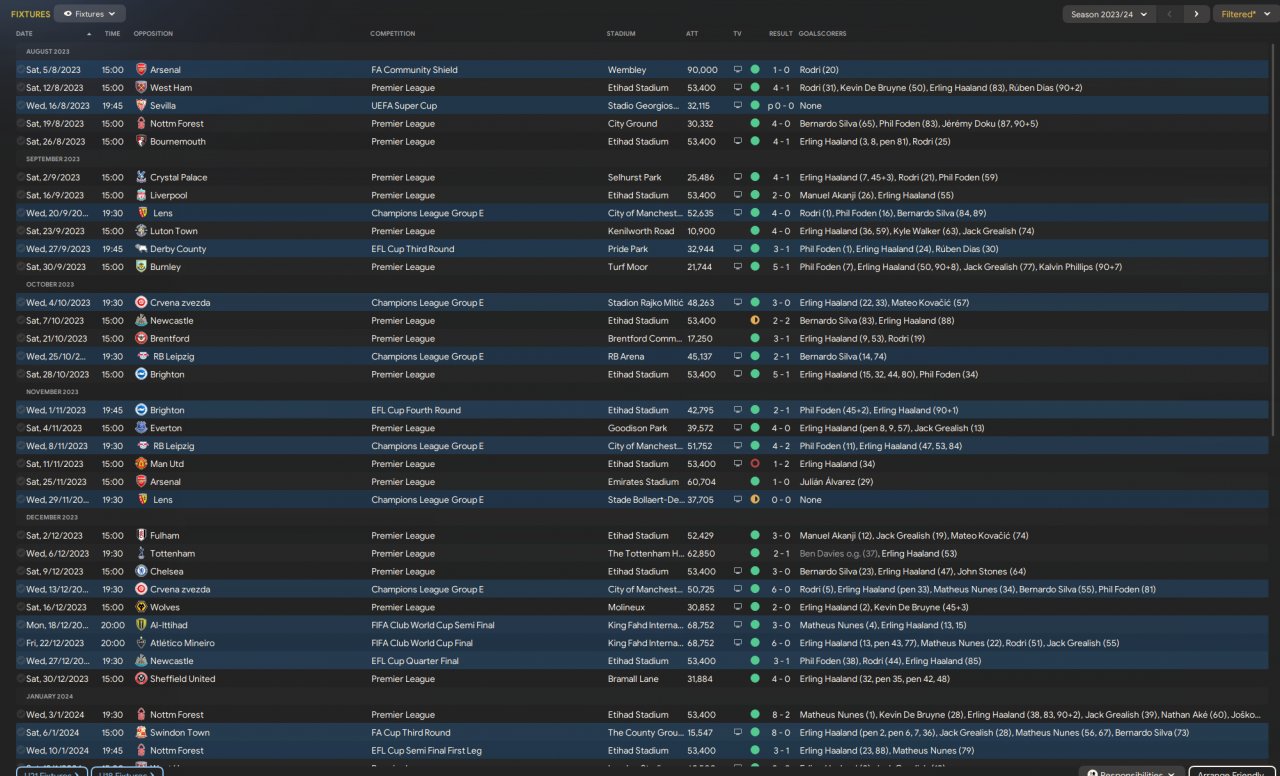This screenshot has width=1280, height=776.
Task: Click the Tottenham club badge
Action: (141, 554)
